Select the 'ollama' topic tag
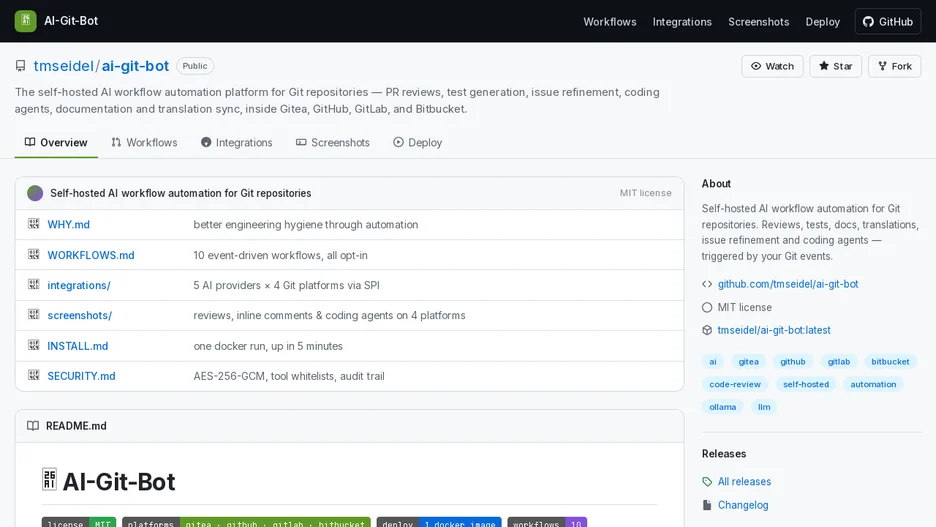The width and height of the screenshot is (936, 527). point(722,407)
